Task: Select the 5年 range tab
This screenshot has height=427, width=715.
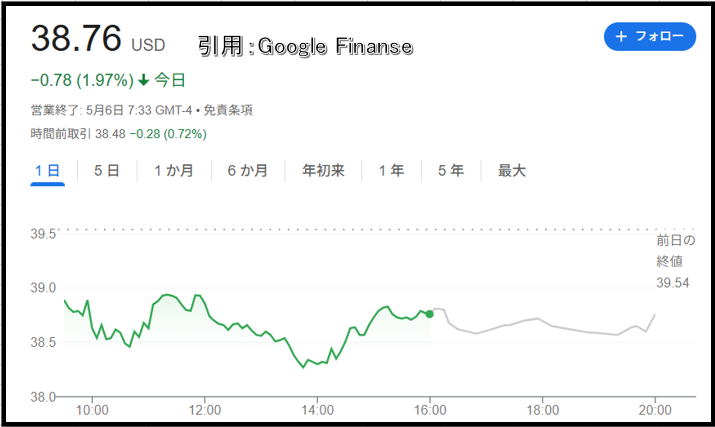Action: click(x=451, y=171)
